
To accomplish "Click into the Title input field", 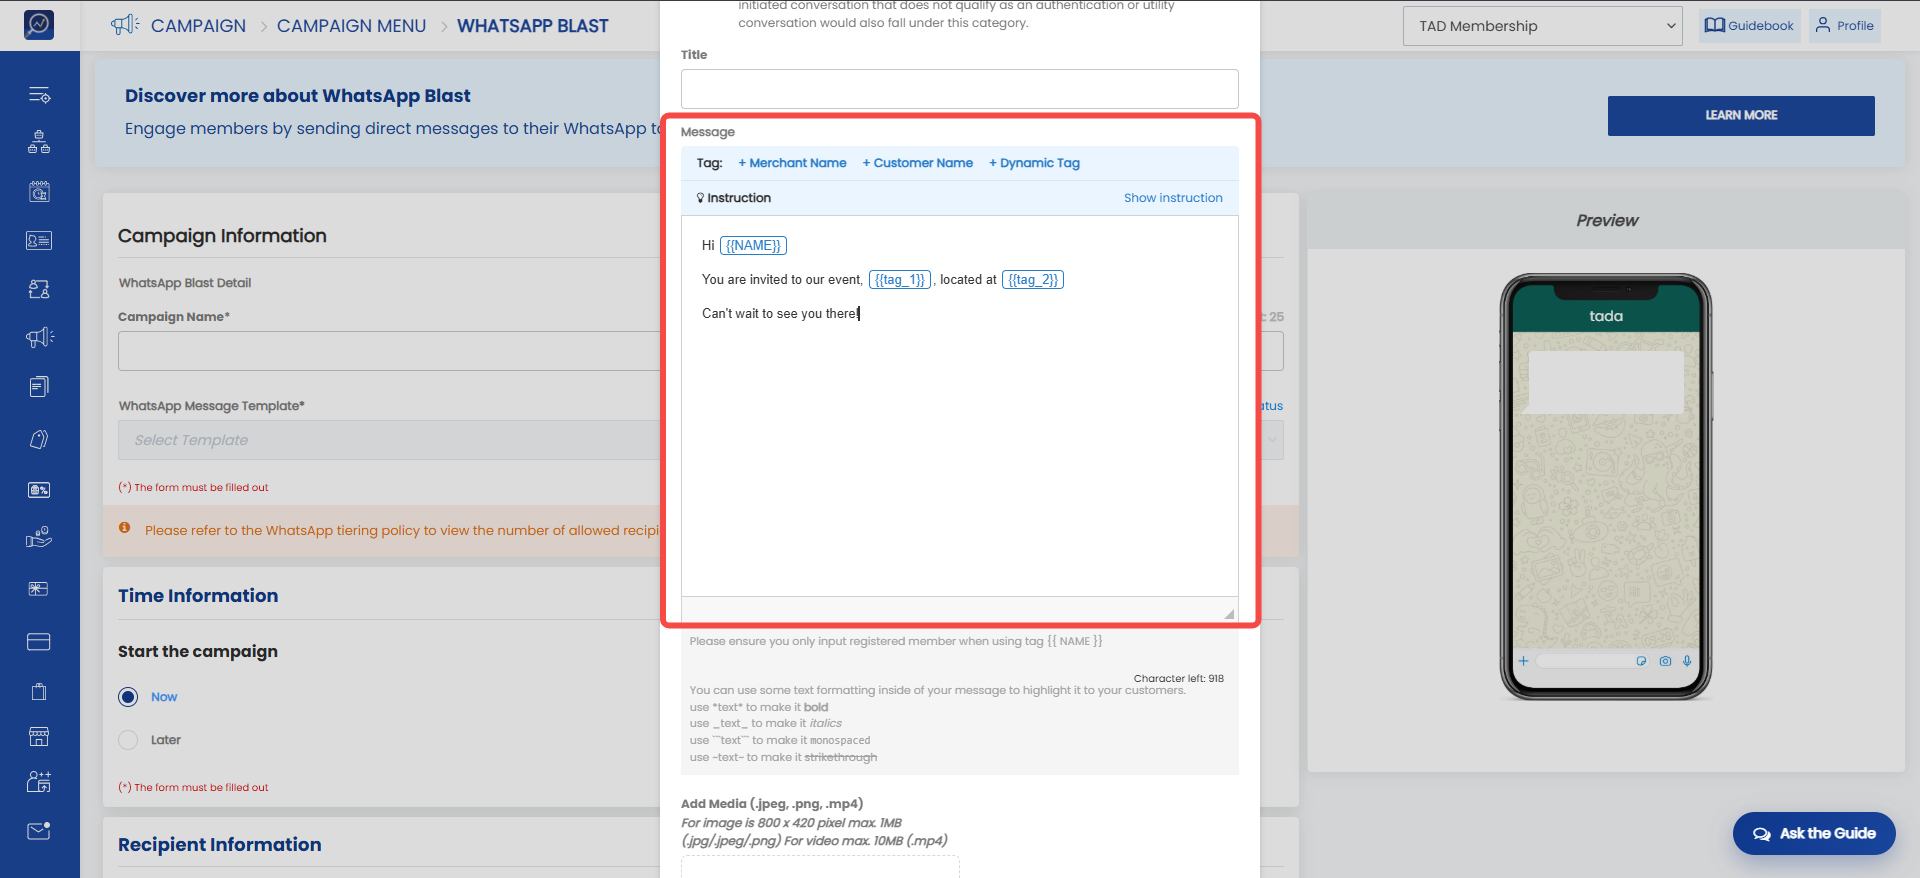I will (x=960, y=89).
